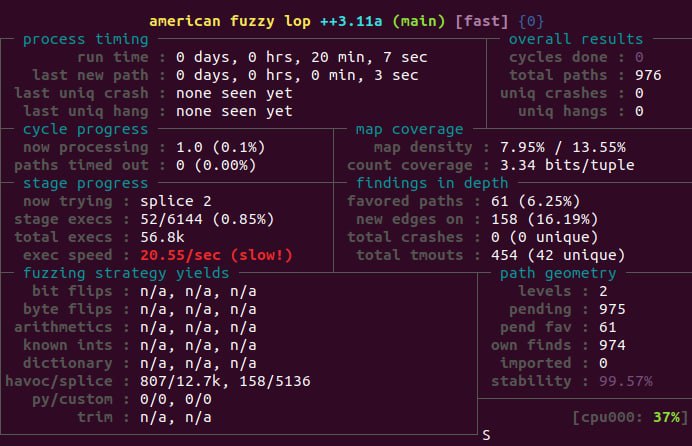The width and height of the screenshot is (692, 446).
Task: Click the red '20.55/sec (slow!)' exec speed
Action: point(216,255)
